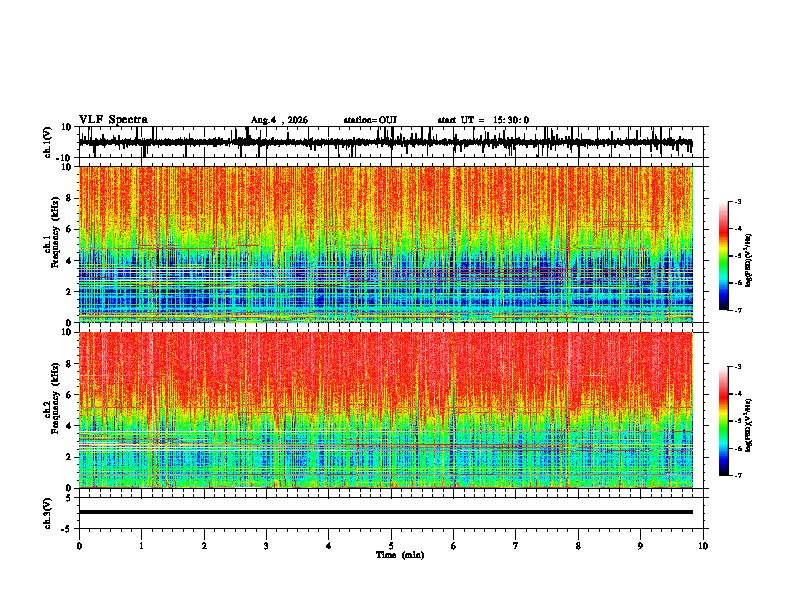The image size is (792, 612).
Task: Click the start UT 15:30:0 label
Action: pyautogui.click(x=483, y=120)
